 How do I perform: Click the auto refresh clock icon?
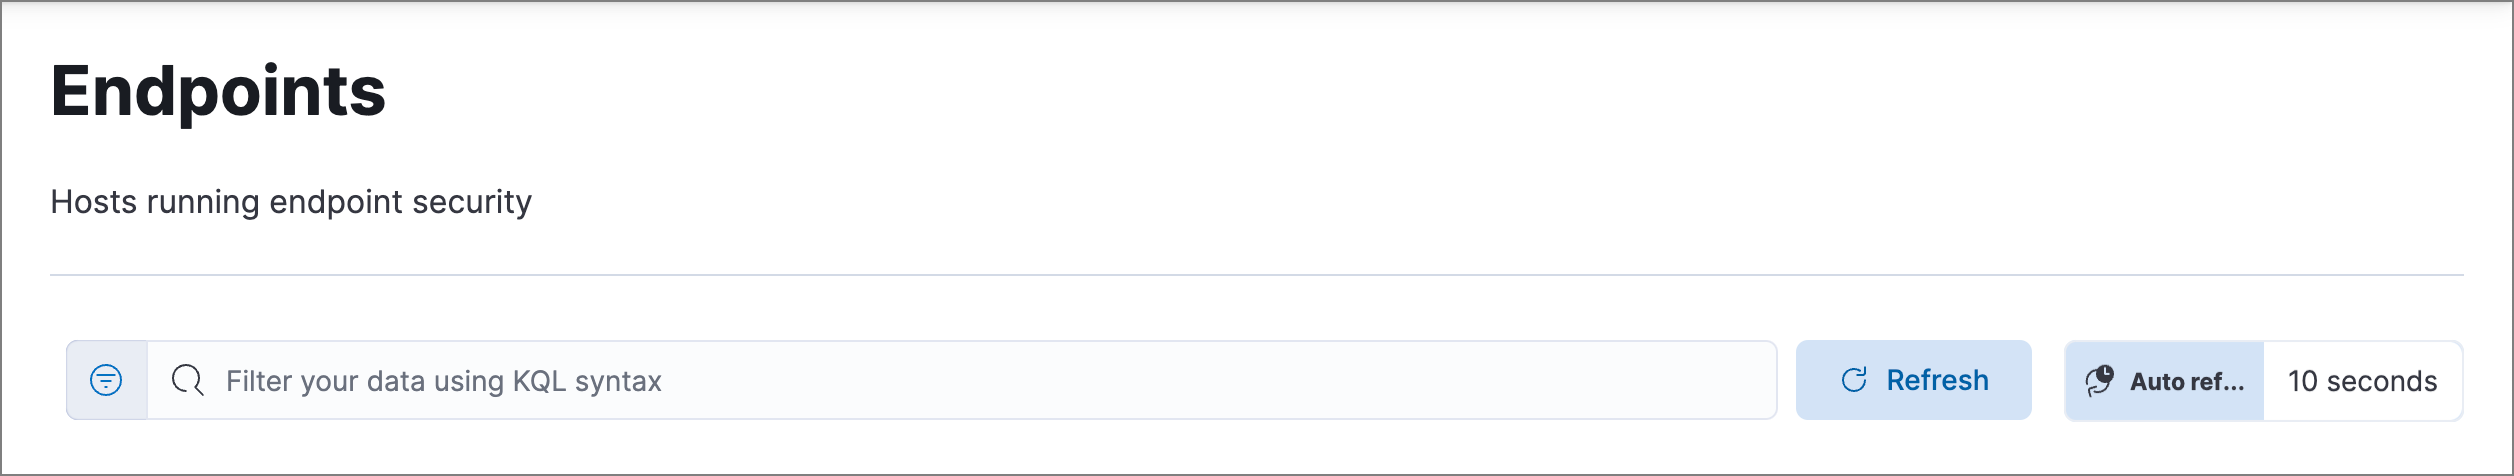pyautogui.click(x=2099, y=380)
